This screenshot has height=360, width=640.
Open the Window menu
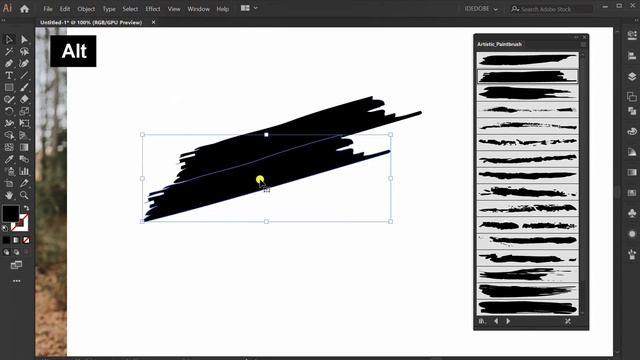point(198,9)
